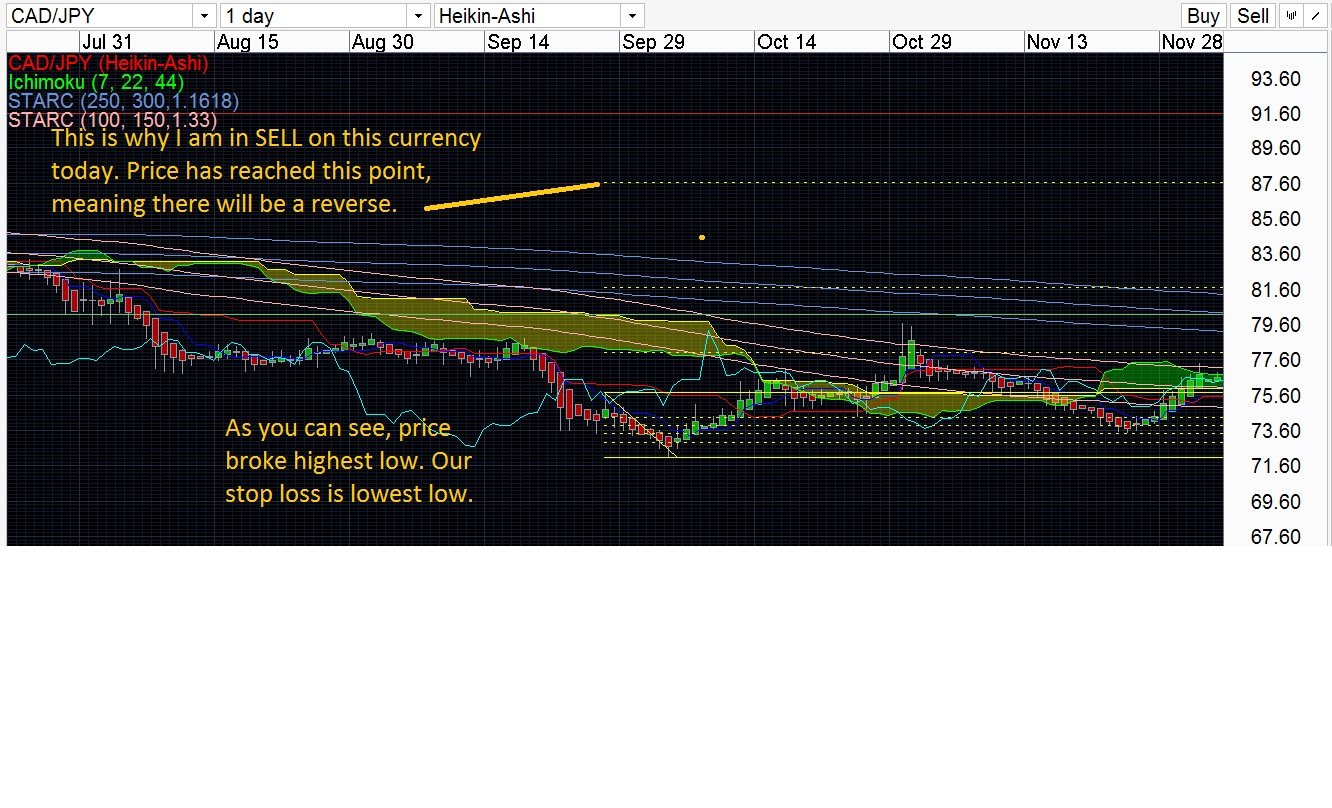Select the Ichimoku (7, 22, 44) legend label
This screenshot has height=808, width=1332.
pos(95,82)
